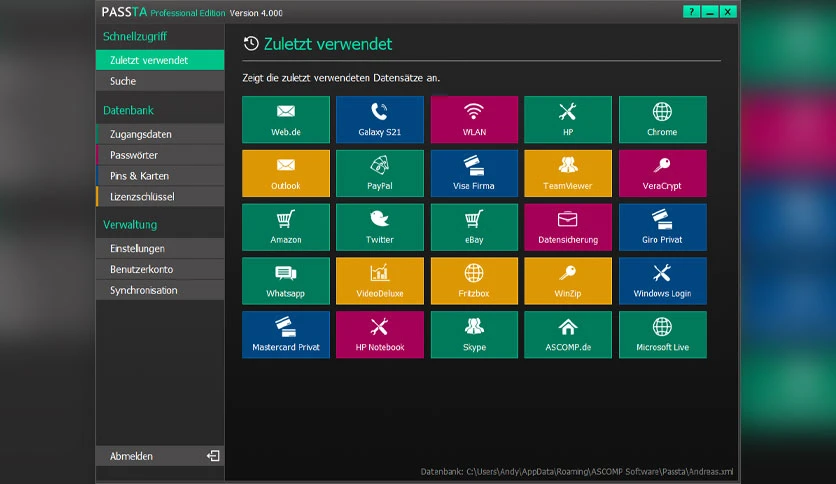
Task: Open Lizenzschlüssel section
Action: (160, 197)
